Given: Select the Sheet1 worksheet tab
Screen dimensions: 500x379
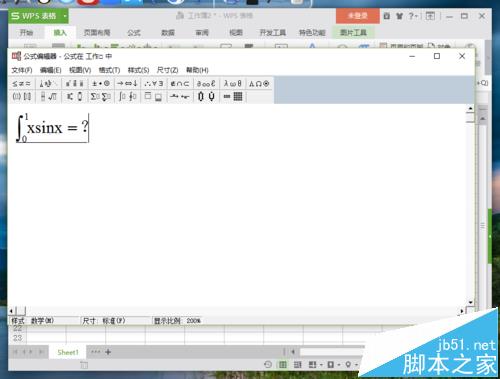Looking at the screenshot, I should click(x=68, y=352).
